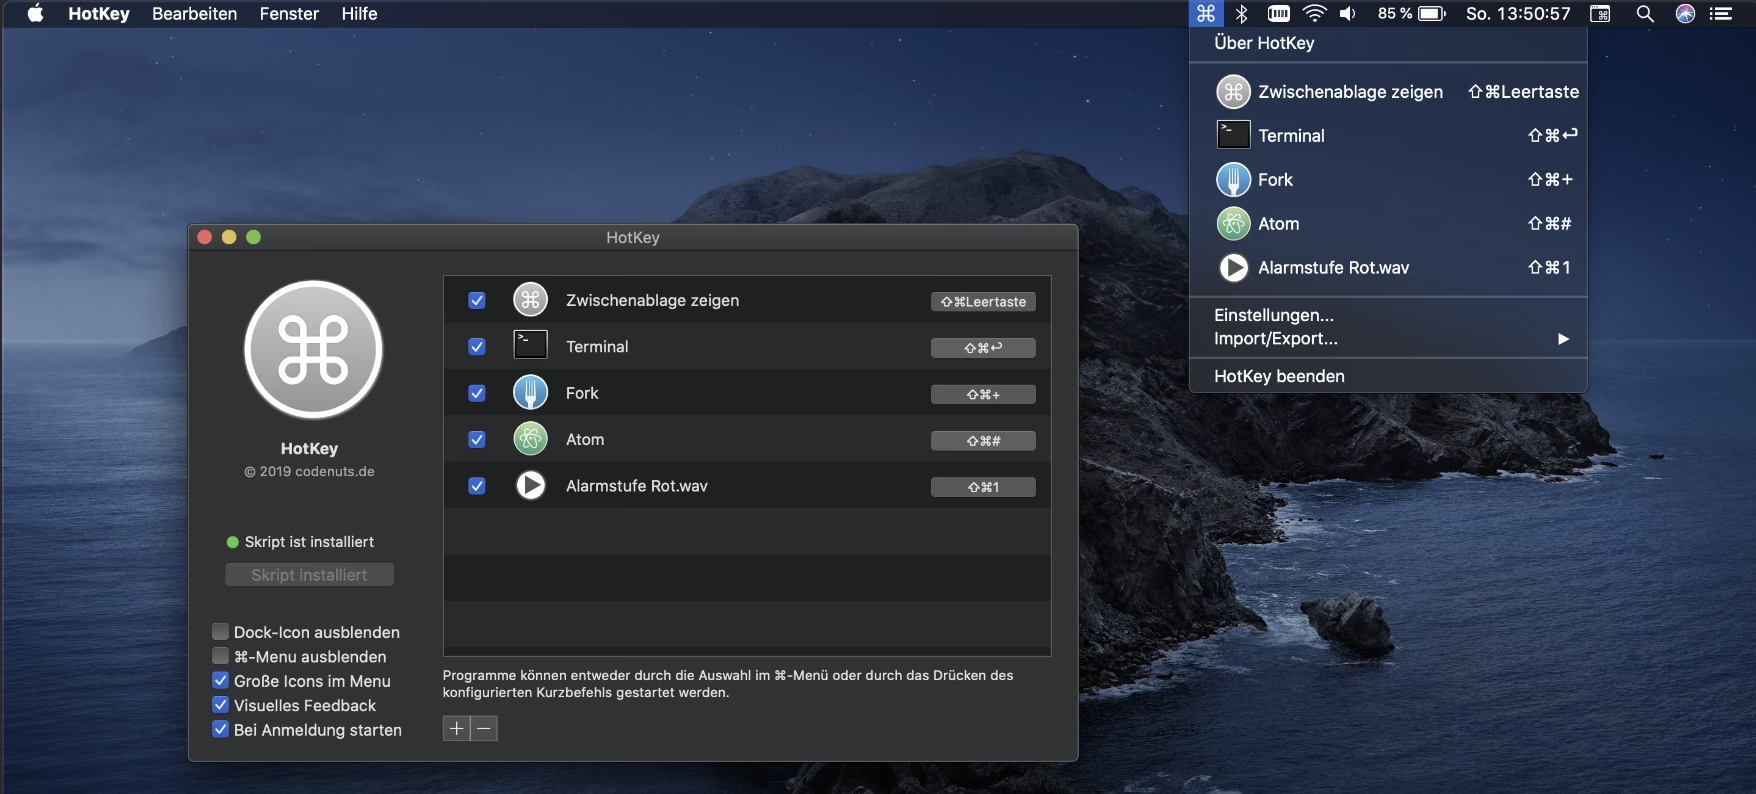This screenshot has width=1756, height=794.
Task: Select the Fork app icon in hotkey list
Action: pos(531,393)
